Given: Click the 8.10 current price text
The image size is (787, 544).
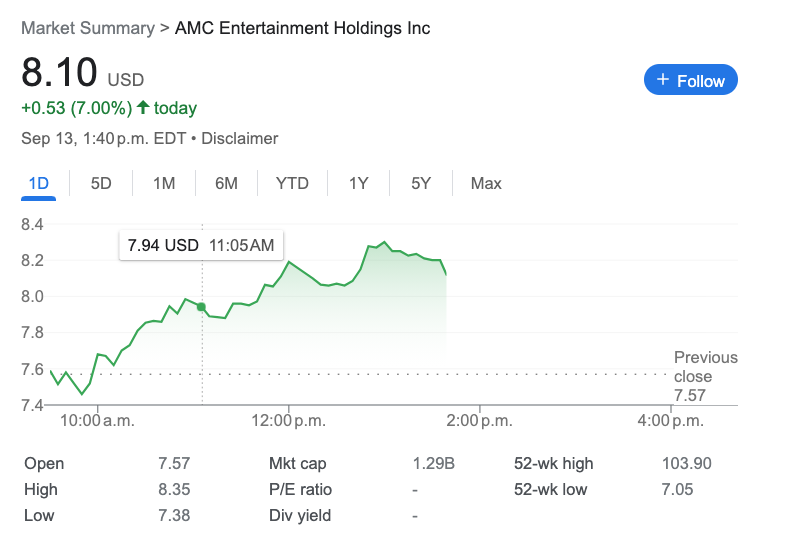Looking at the screenshot, I should 59,72.
